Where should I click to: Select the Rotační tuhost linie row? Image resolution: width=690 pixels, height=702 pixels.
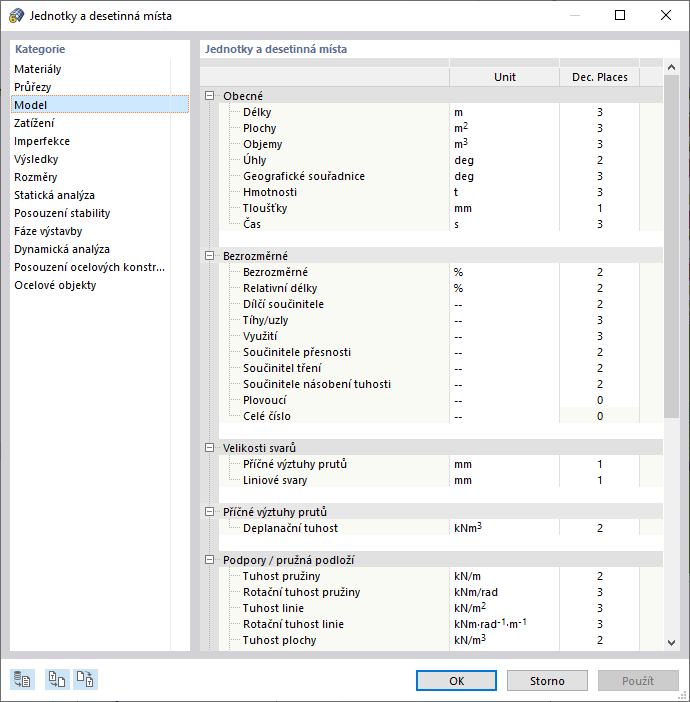[x=441, y=624]
